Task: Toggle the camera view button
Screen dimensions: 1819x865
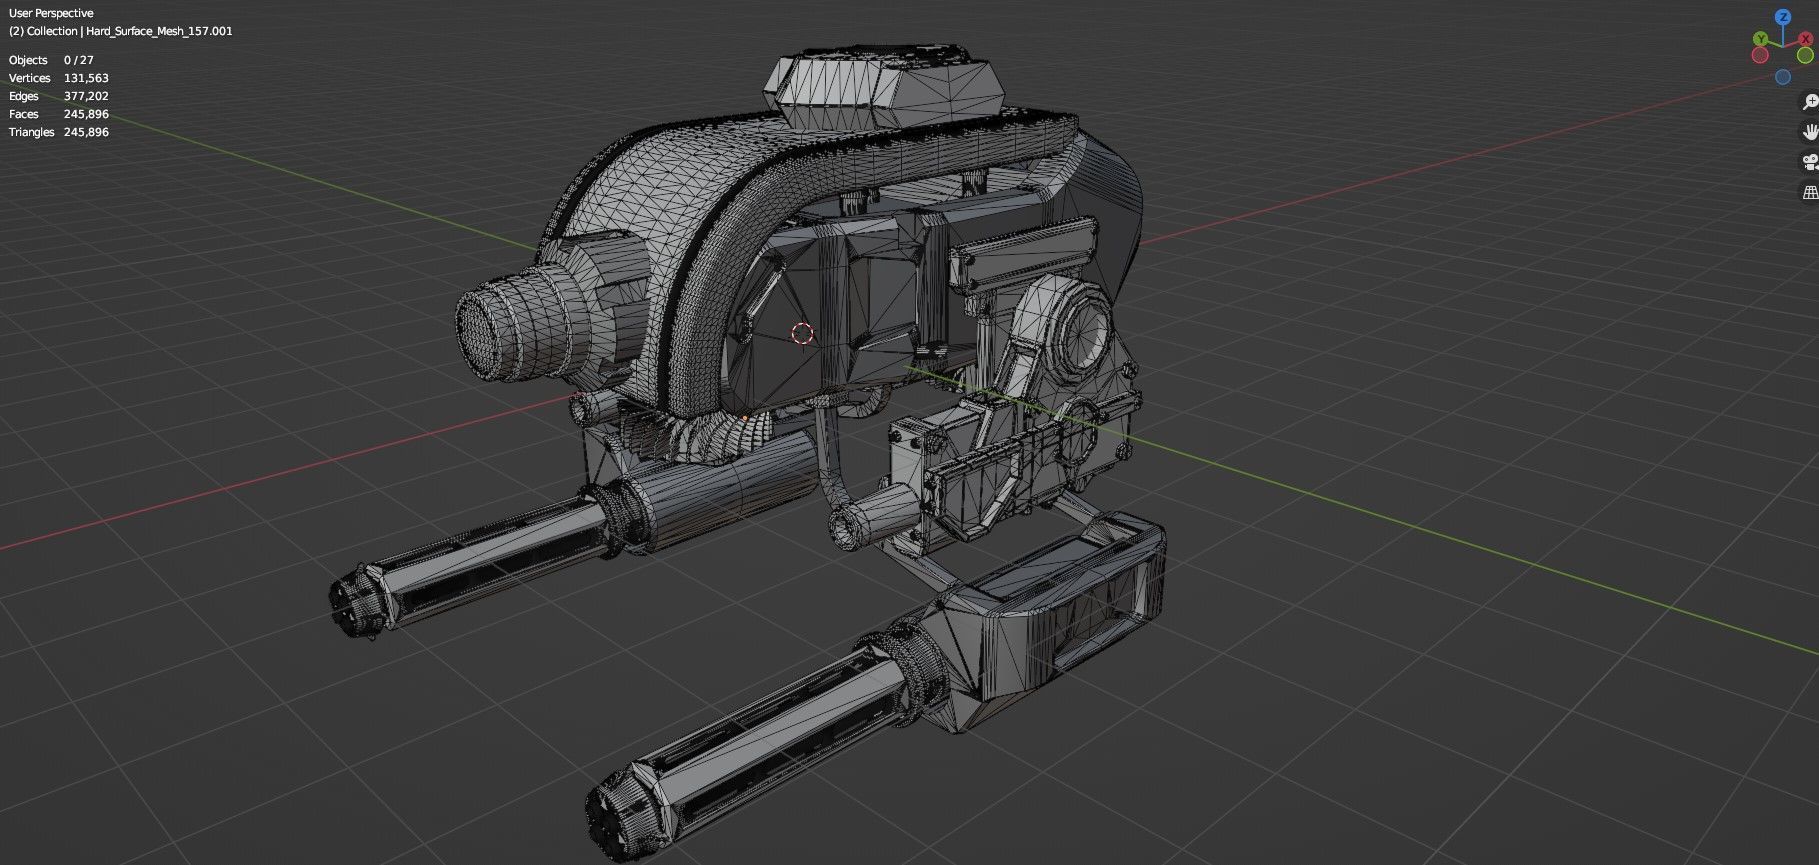Action: 1809,162
